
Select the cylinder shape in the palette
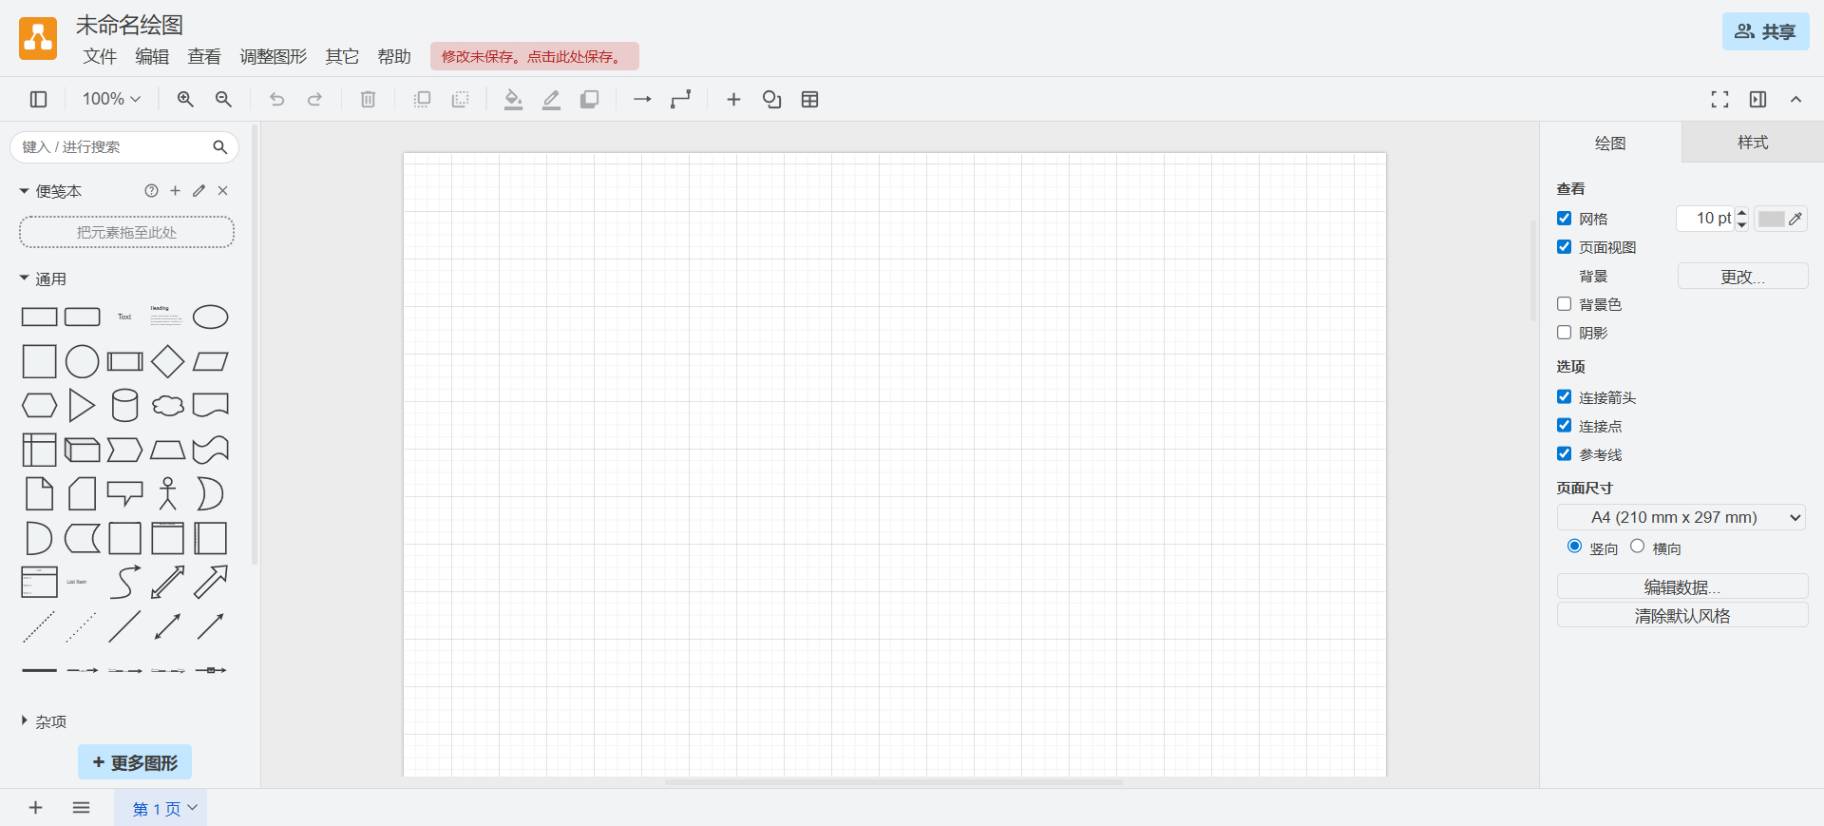point(125,405)
